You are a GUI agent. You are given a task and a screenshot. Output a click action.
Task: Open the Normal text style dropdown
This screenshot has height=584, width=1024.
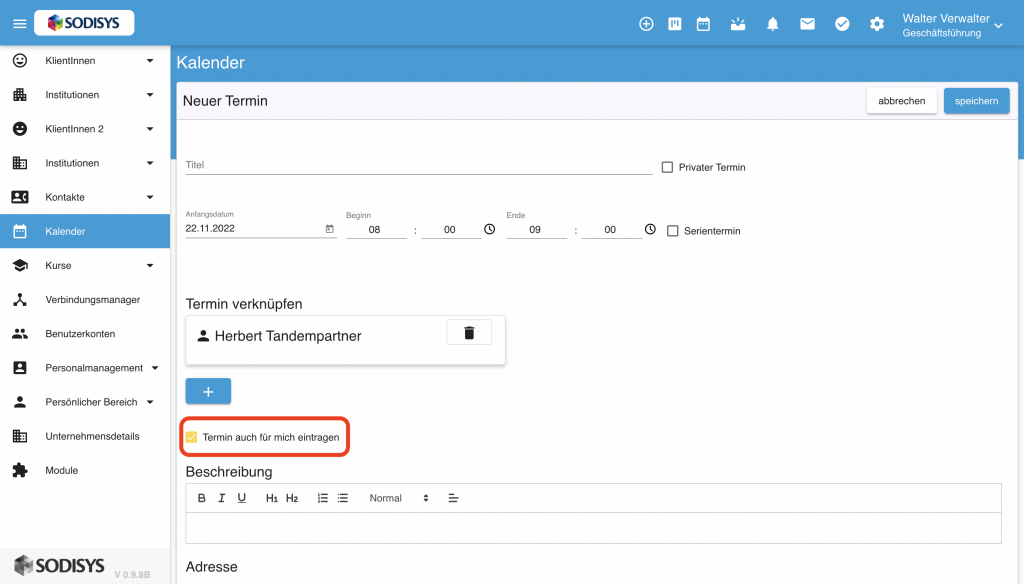coord(398,498)
